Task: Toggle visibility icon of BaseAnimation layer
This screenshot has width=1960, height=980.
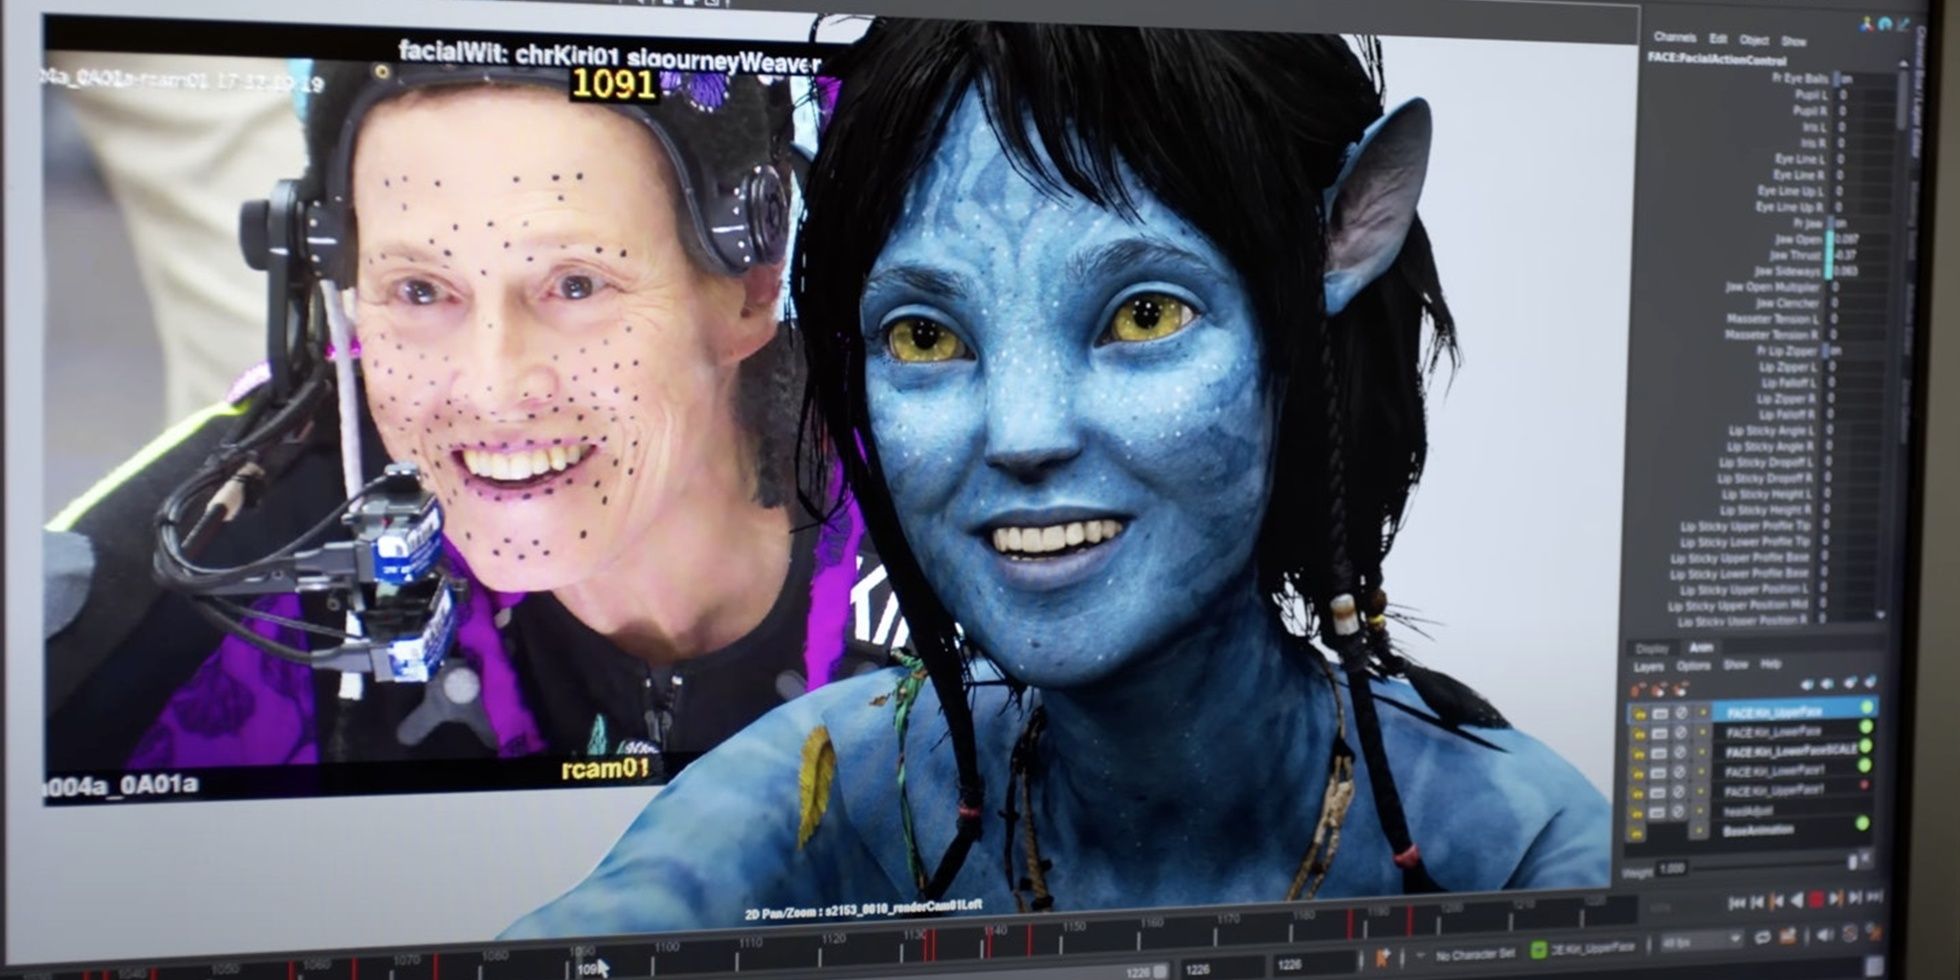Action: pos(1638,832)
